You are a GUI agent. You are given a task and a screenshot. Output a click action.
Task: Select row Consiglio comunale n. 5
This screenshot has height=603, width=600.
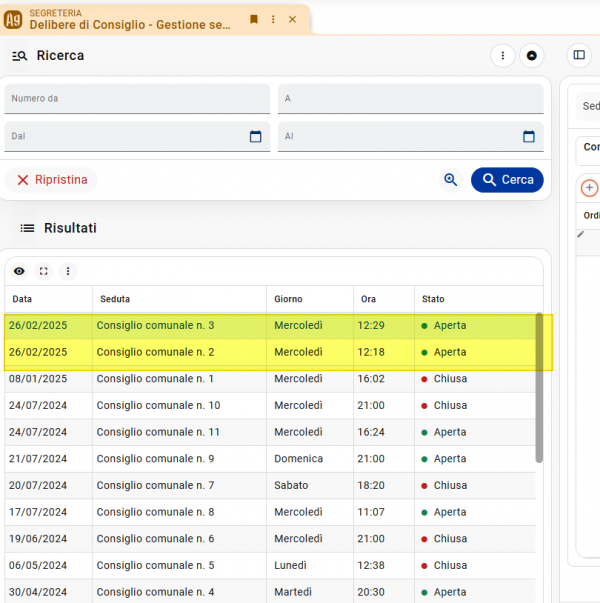(x=270, y=566)
